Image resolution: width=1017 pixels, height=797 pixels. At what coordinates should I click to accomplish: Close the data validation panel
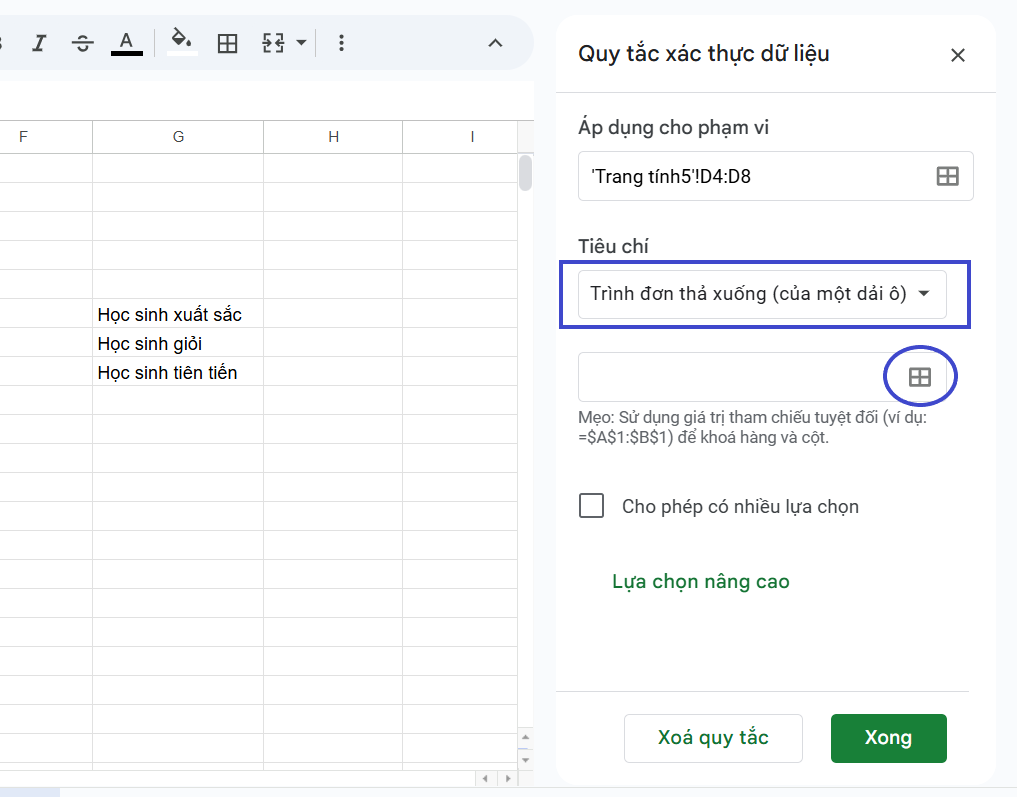(958, 55)
